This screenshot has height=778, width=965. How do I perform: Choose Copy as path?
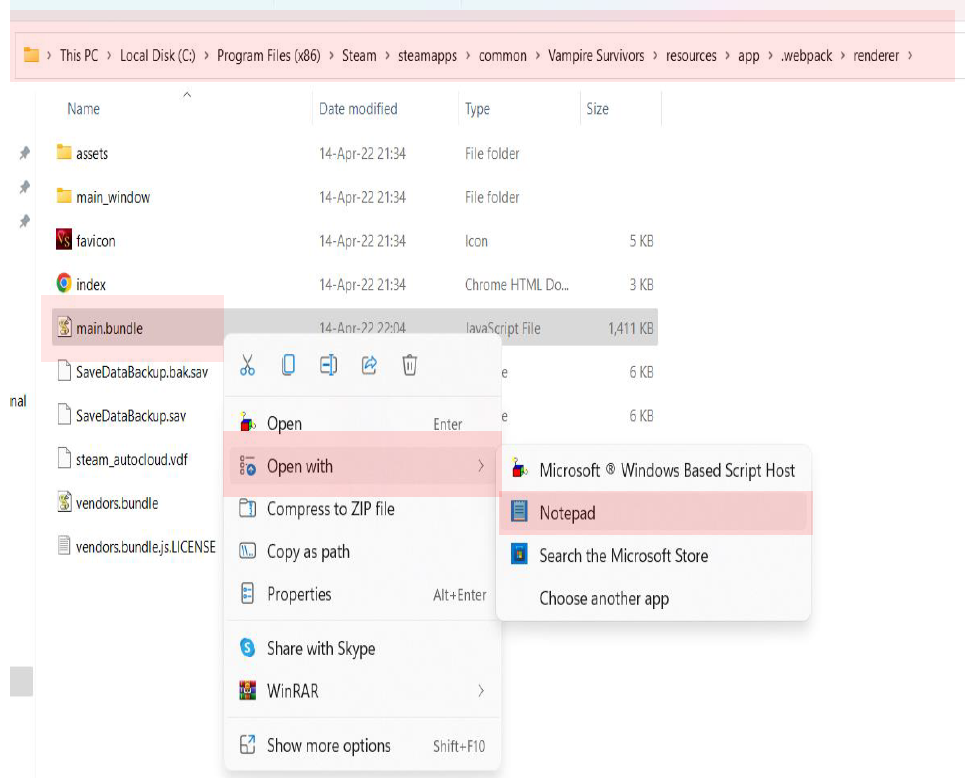pos(363,551)
